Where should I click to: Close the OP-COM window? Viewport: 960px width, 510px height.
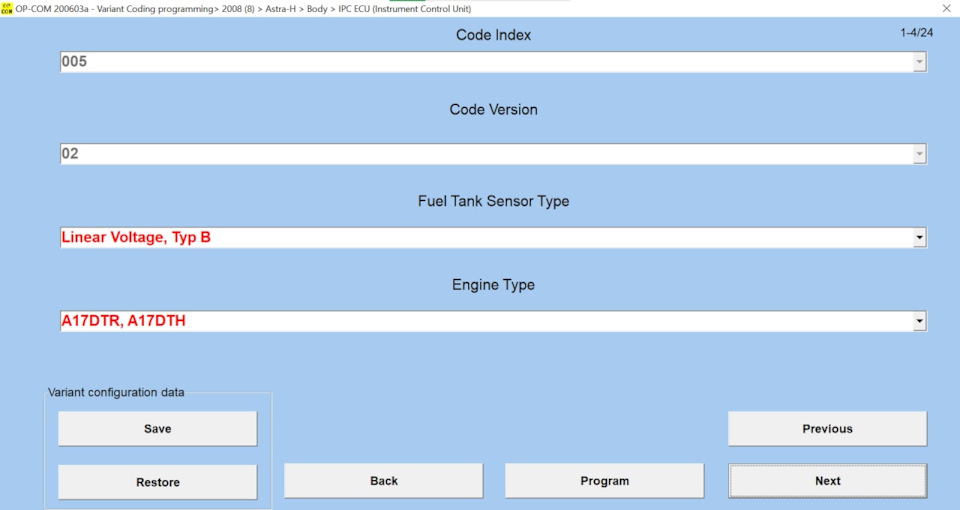tap(946, 9)
